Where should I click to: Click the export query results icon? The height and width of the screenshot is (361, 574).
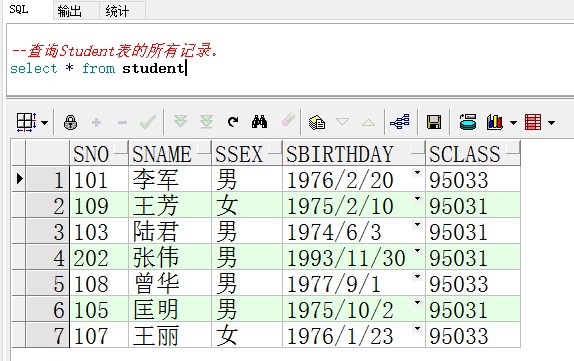[x=468, y=122]
